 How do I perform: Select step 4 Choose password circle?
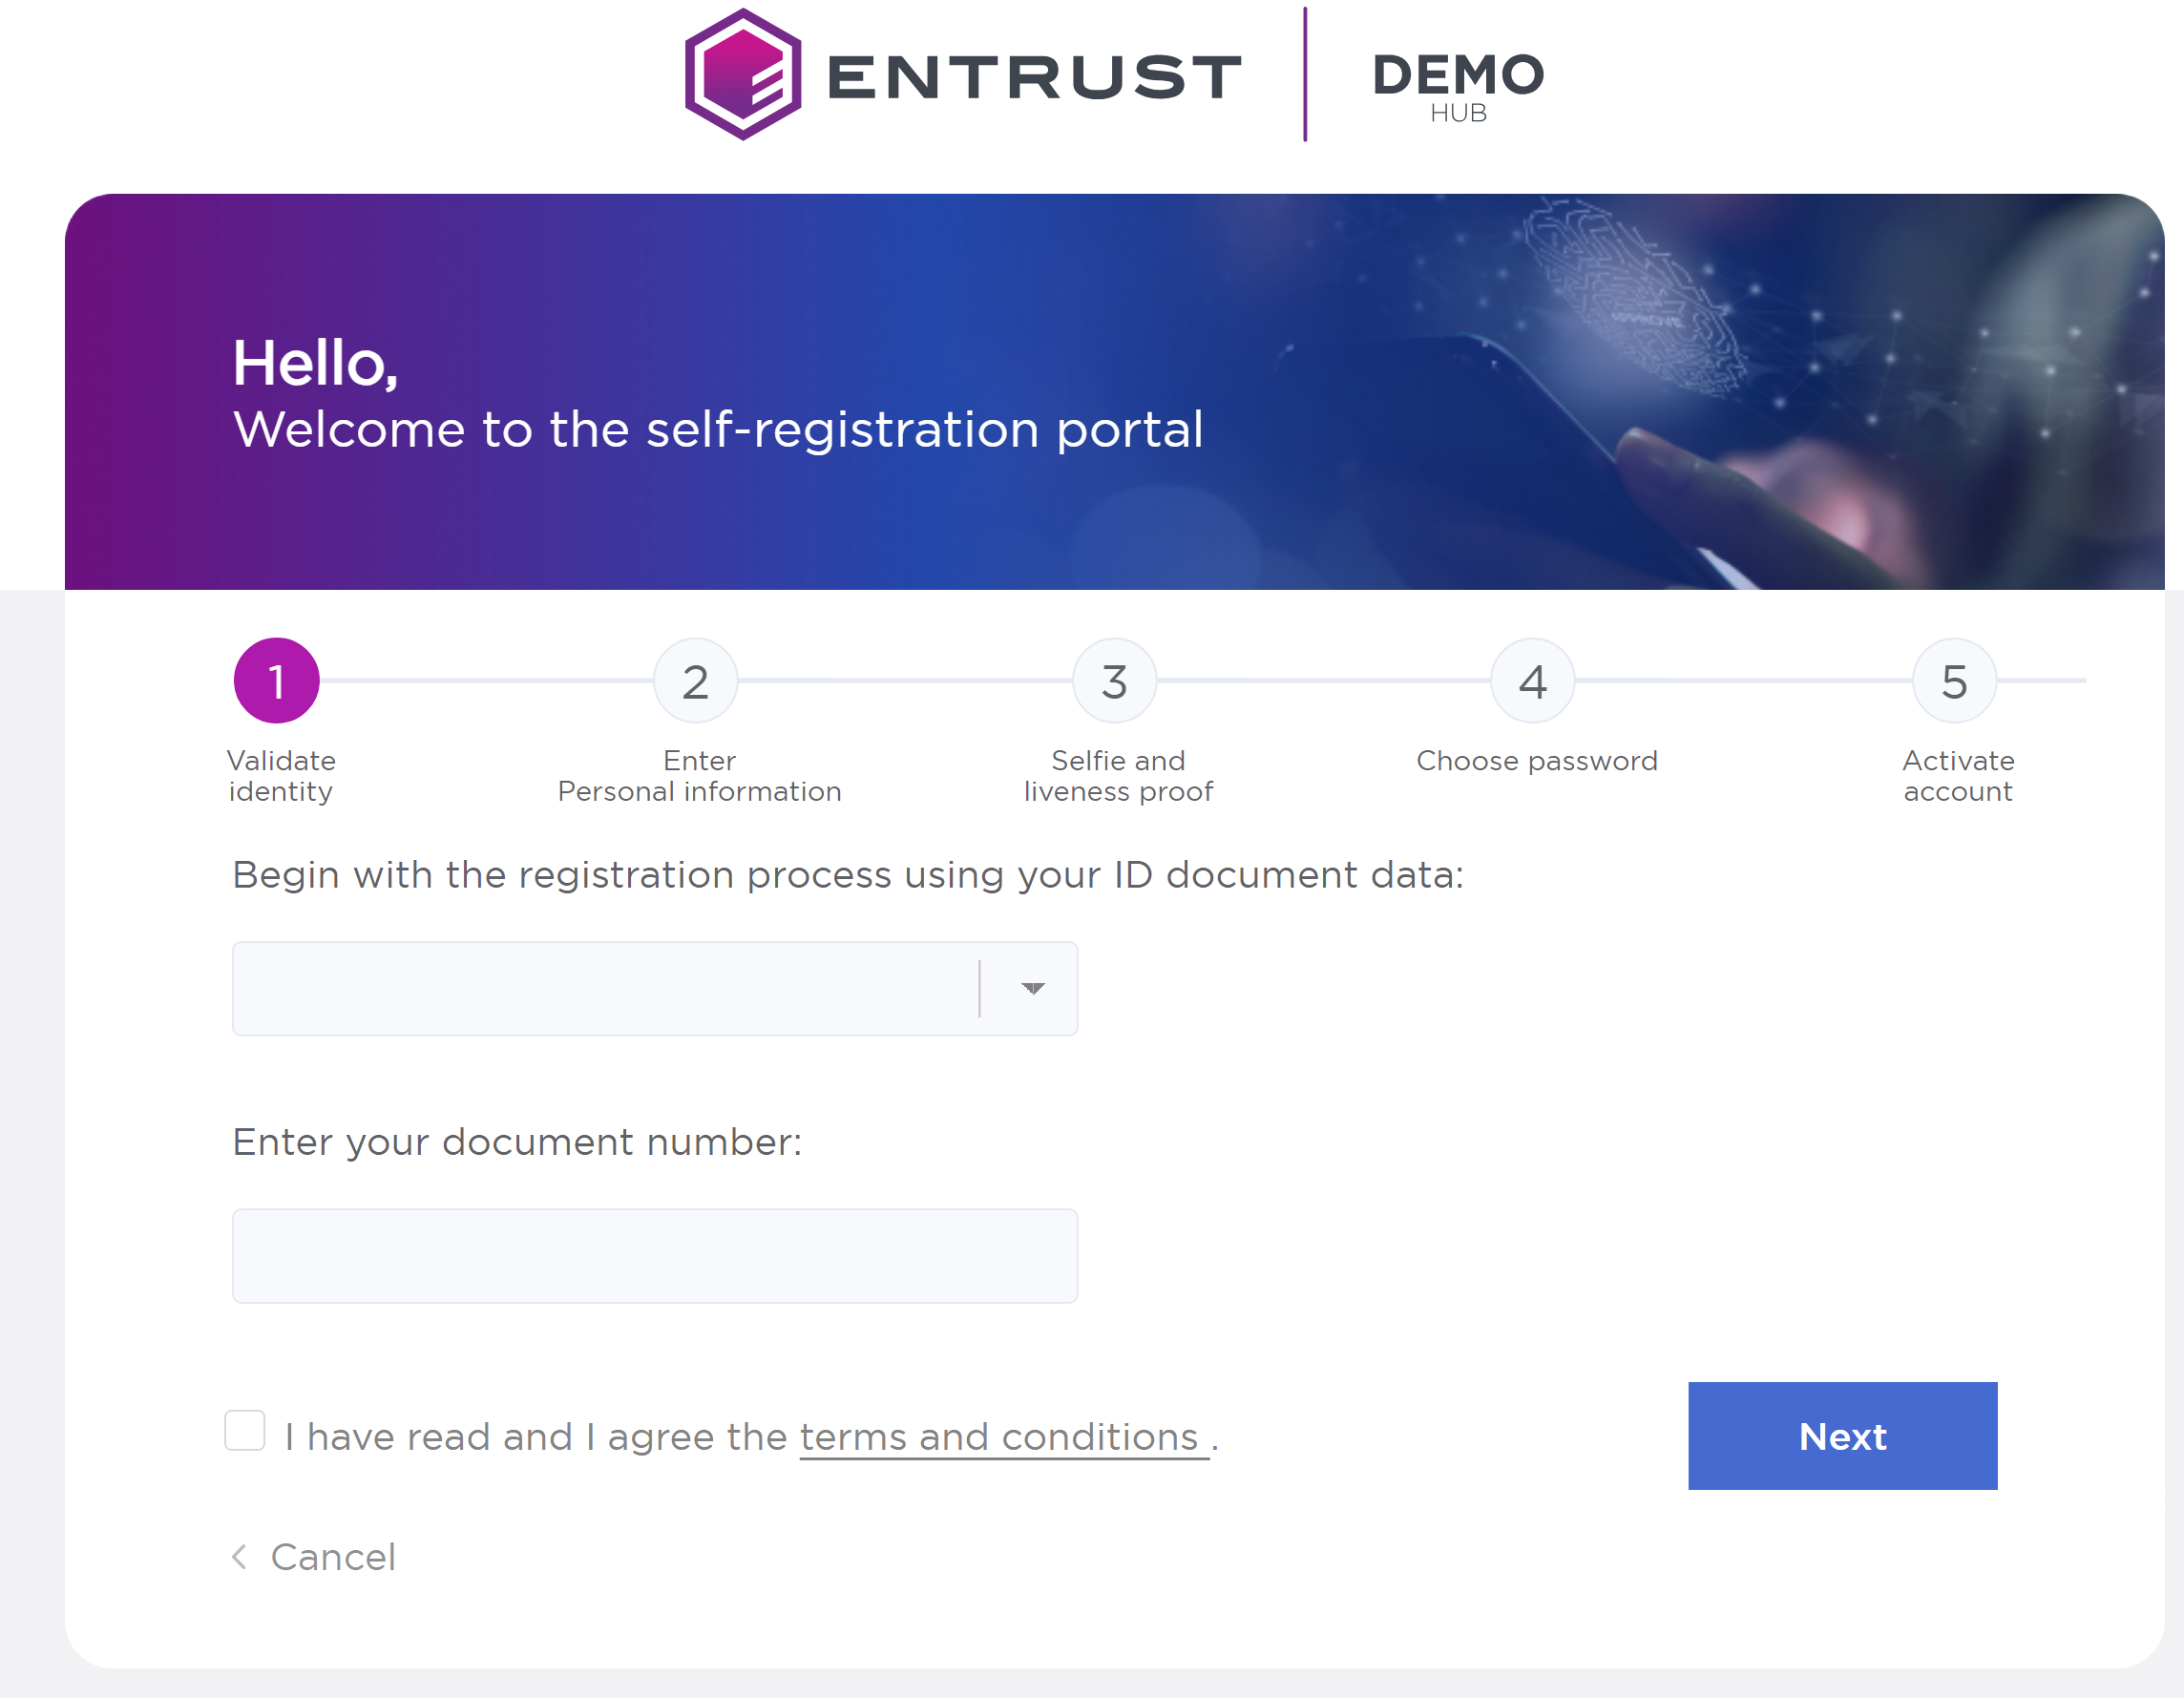1533,681
